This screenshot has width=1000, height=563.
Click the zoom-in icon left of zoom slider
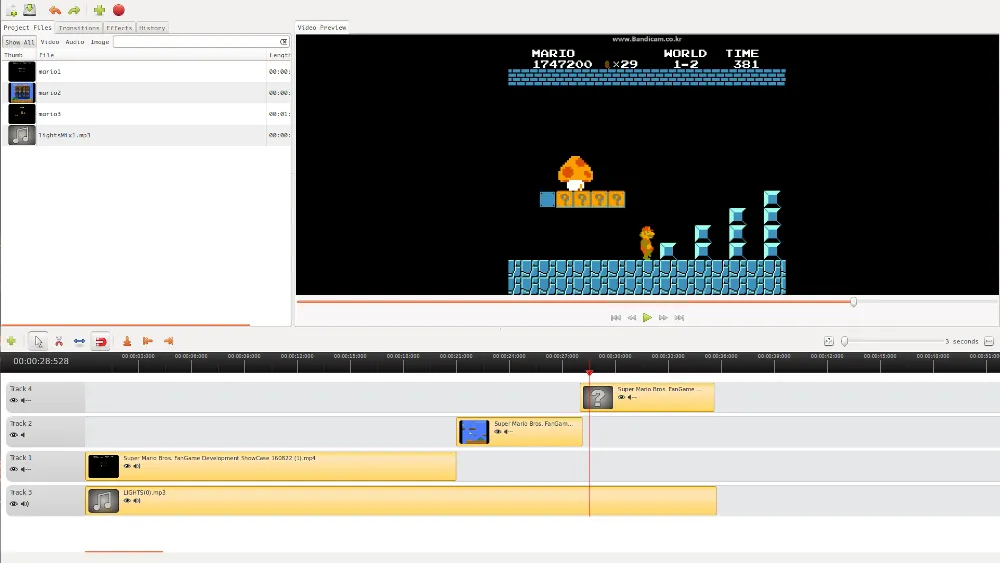pos(828,341)
